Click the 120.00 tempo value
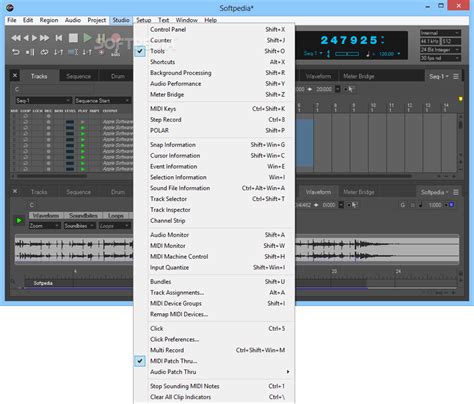This screenshot has width=474, height=404. 386,54
